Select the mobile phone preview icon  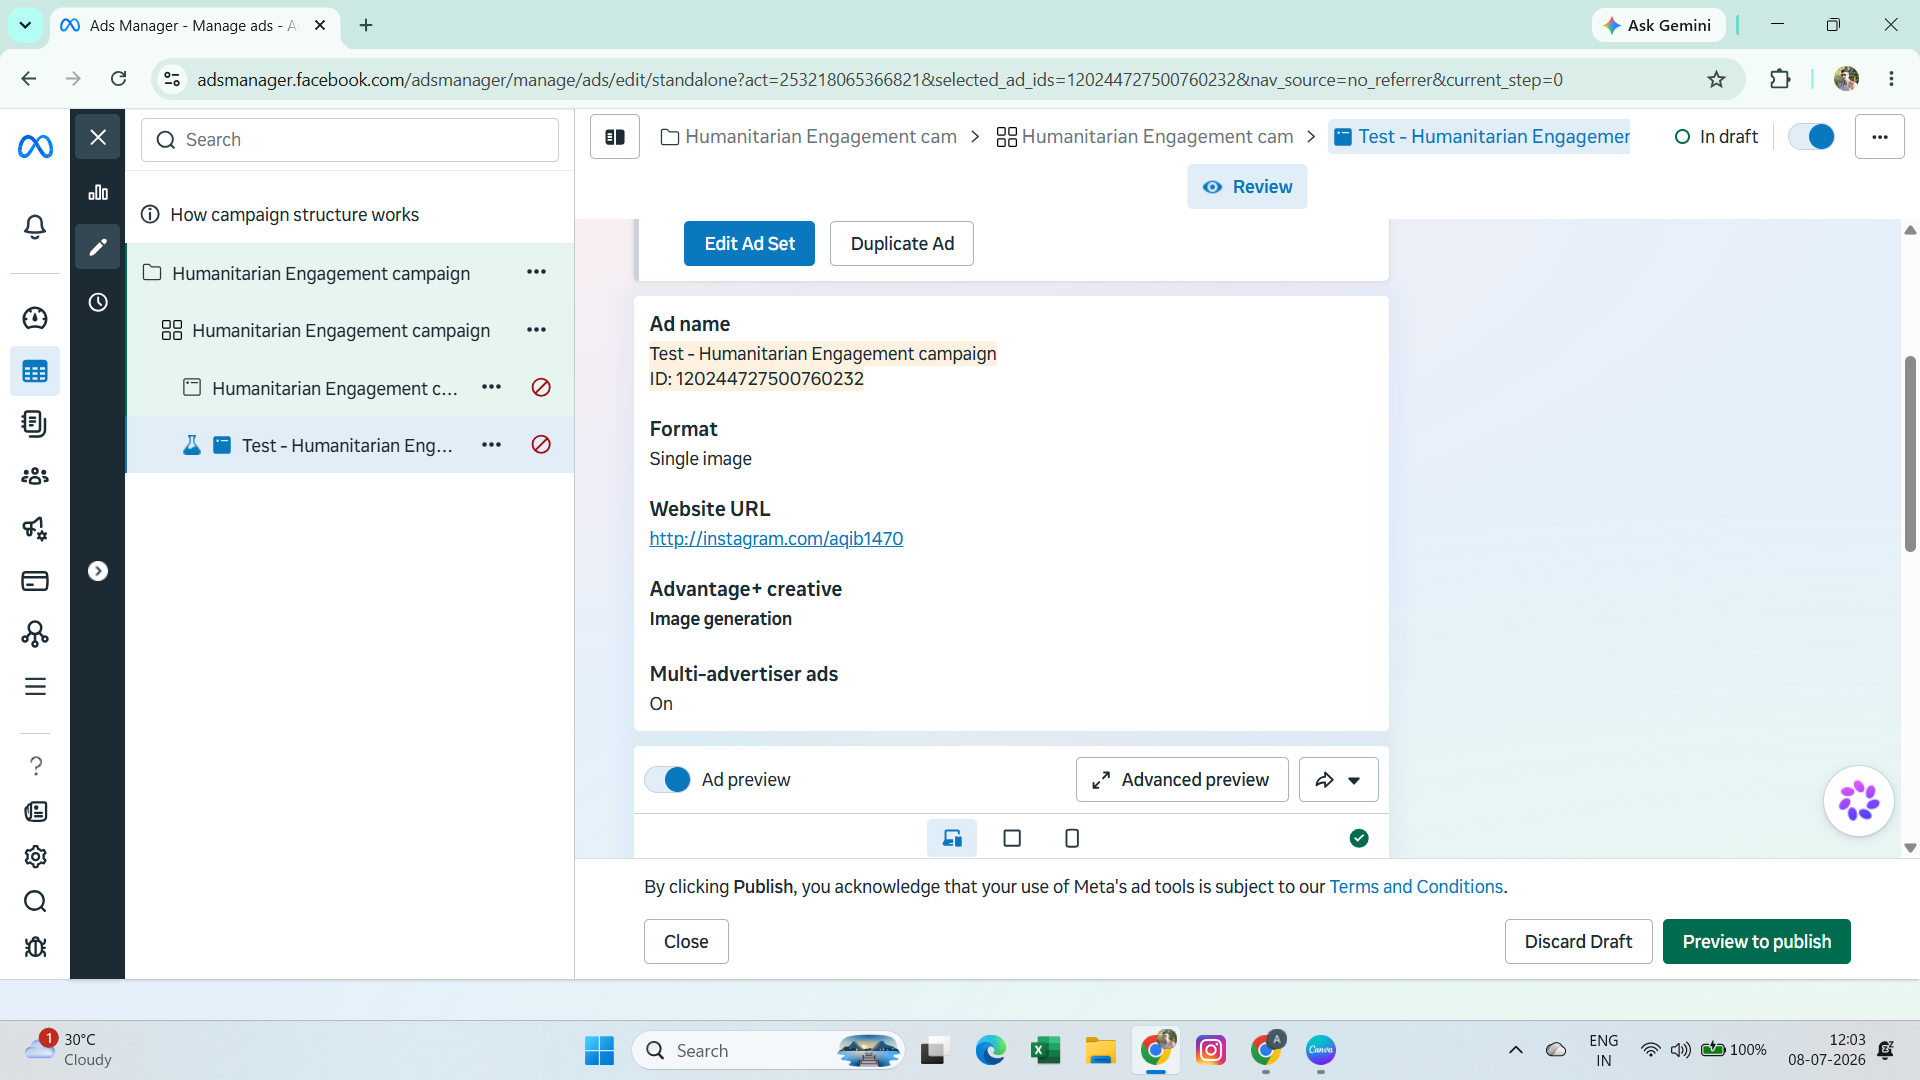point(1072,838)
